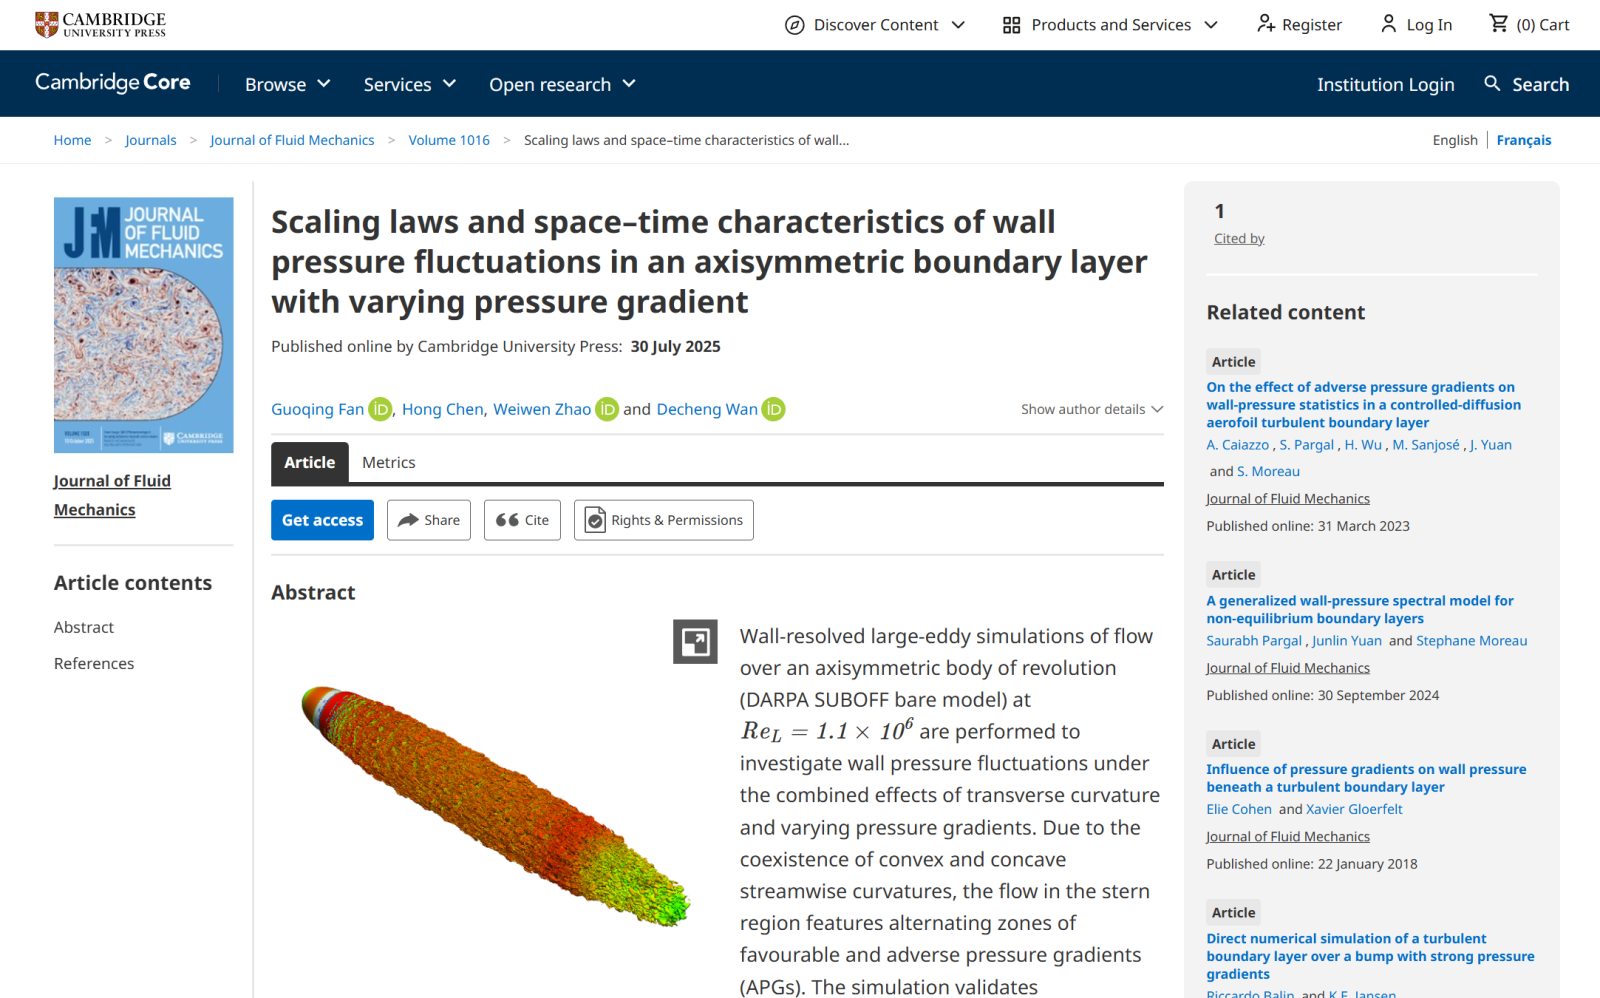Image resolution: width=1600 pixels, height=998 pixels.
Task: Expand the Products and Services menu
Action: pyautogui.click(x=1110, y=25)
